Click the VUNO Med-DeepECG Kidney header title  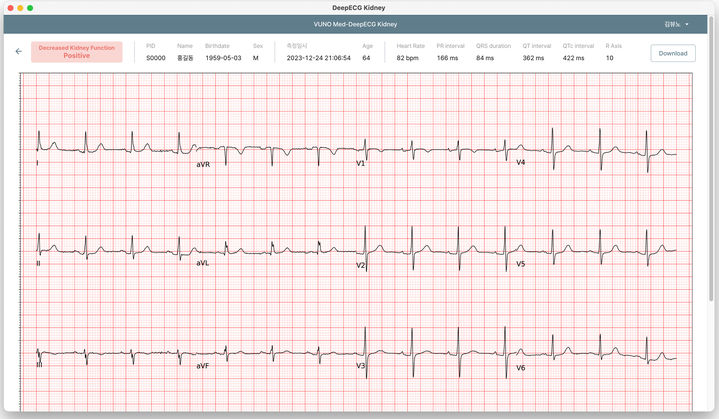tap(359, 23)
